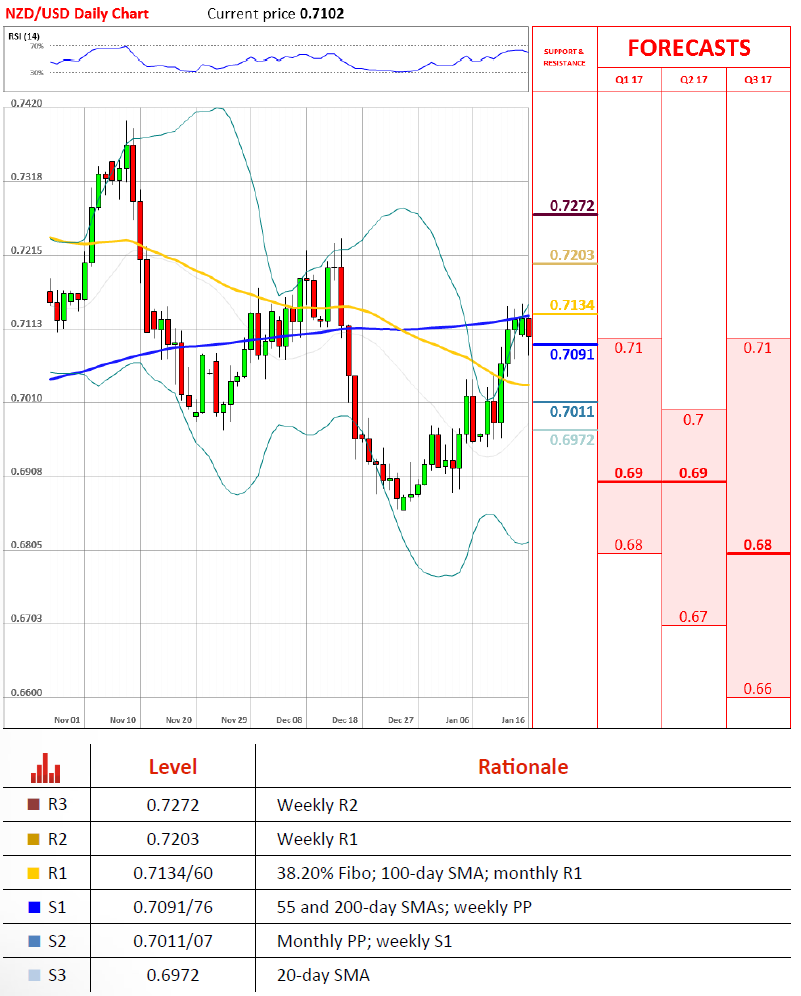Click the S2 steel blue color swatch
801x996 pixels.
pos(34,941)
